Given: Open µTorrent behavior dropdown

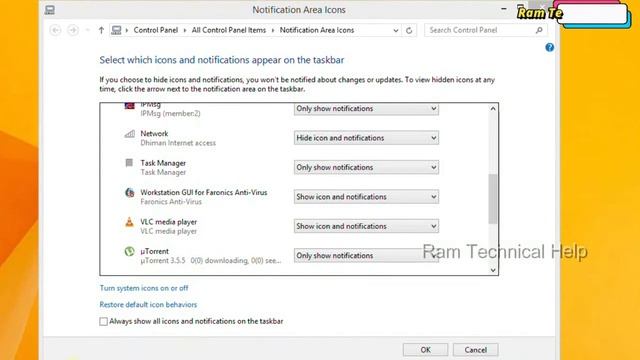Looking at the screenshot, I should point(366,256).
